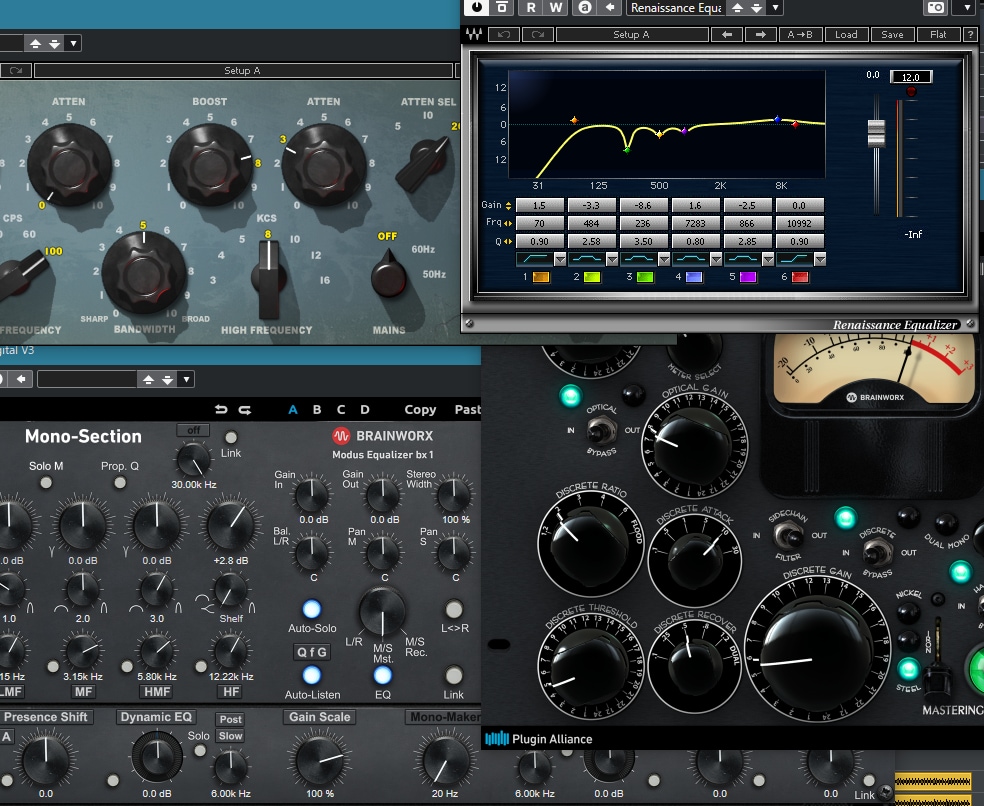Switch to setting B in the bx1 toolbar
This screenshot has width=984, height=806.
[x=317, y=410]
